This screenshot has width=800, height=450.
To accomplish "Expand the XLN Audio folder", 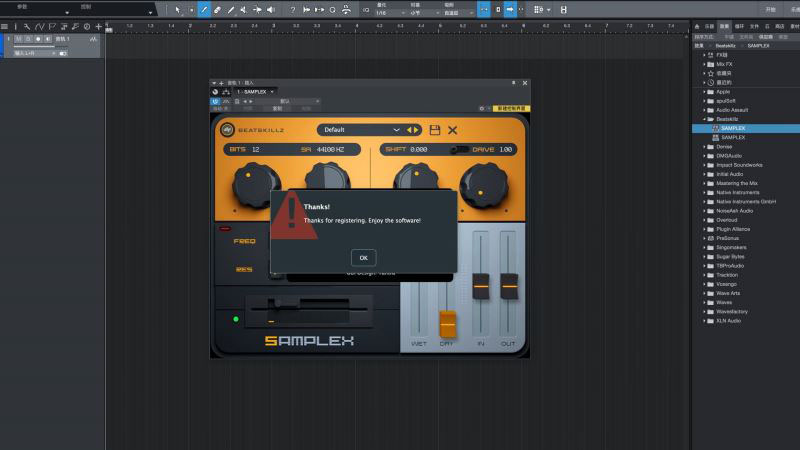I will pos(705,321).
